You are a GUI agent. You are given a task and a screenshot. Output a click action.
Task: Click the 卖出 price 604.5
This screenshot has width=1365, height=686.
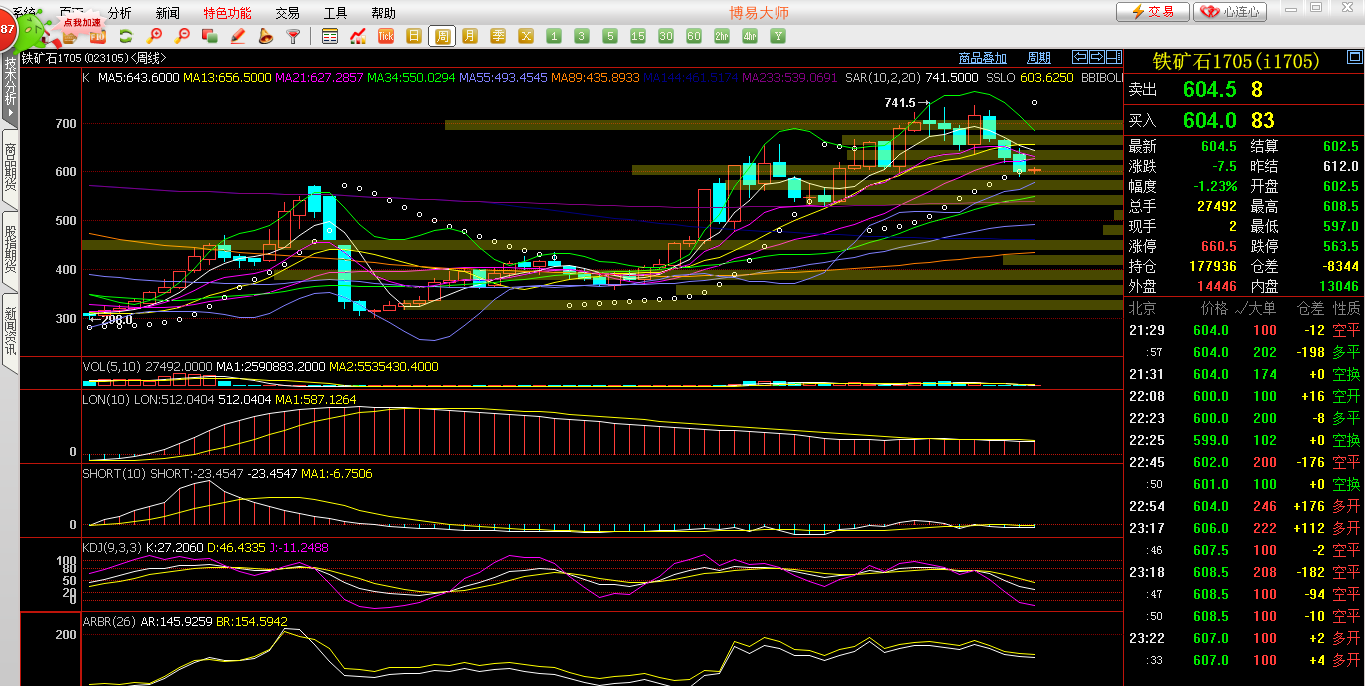[x=1209, y=89]
